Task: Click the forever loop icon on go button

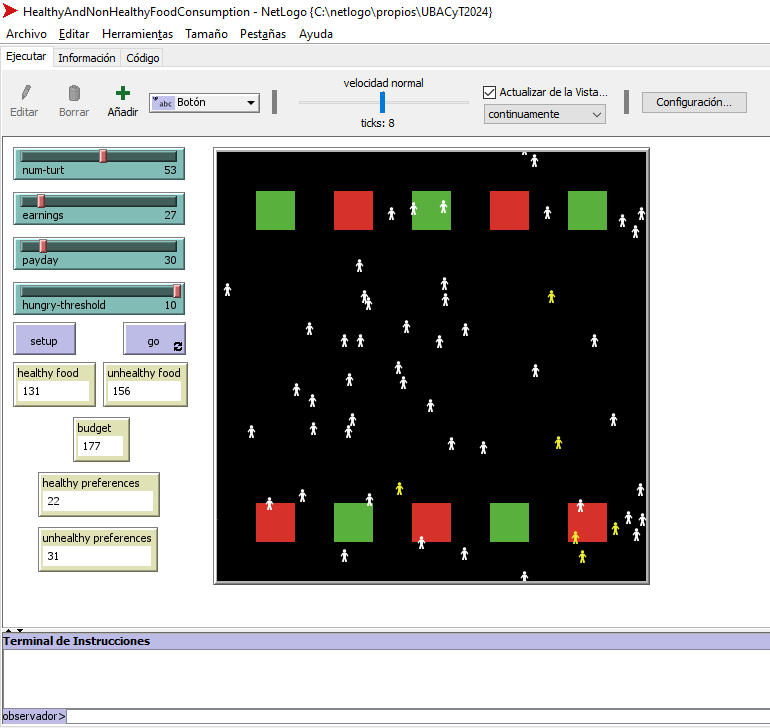Action: pos(178,346)
